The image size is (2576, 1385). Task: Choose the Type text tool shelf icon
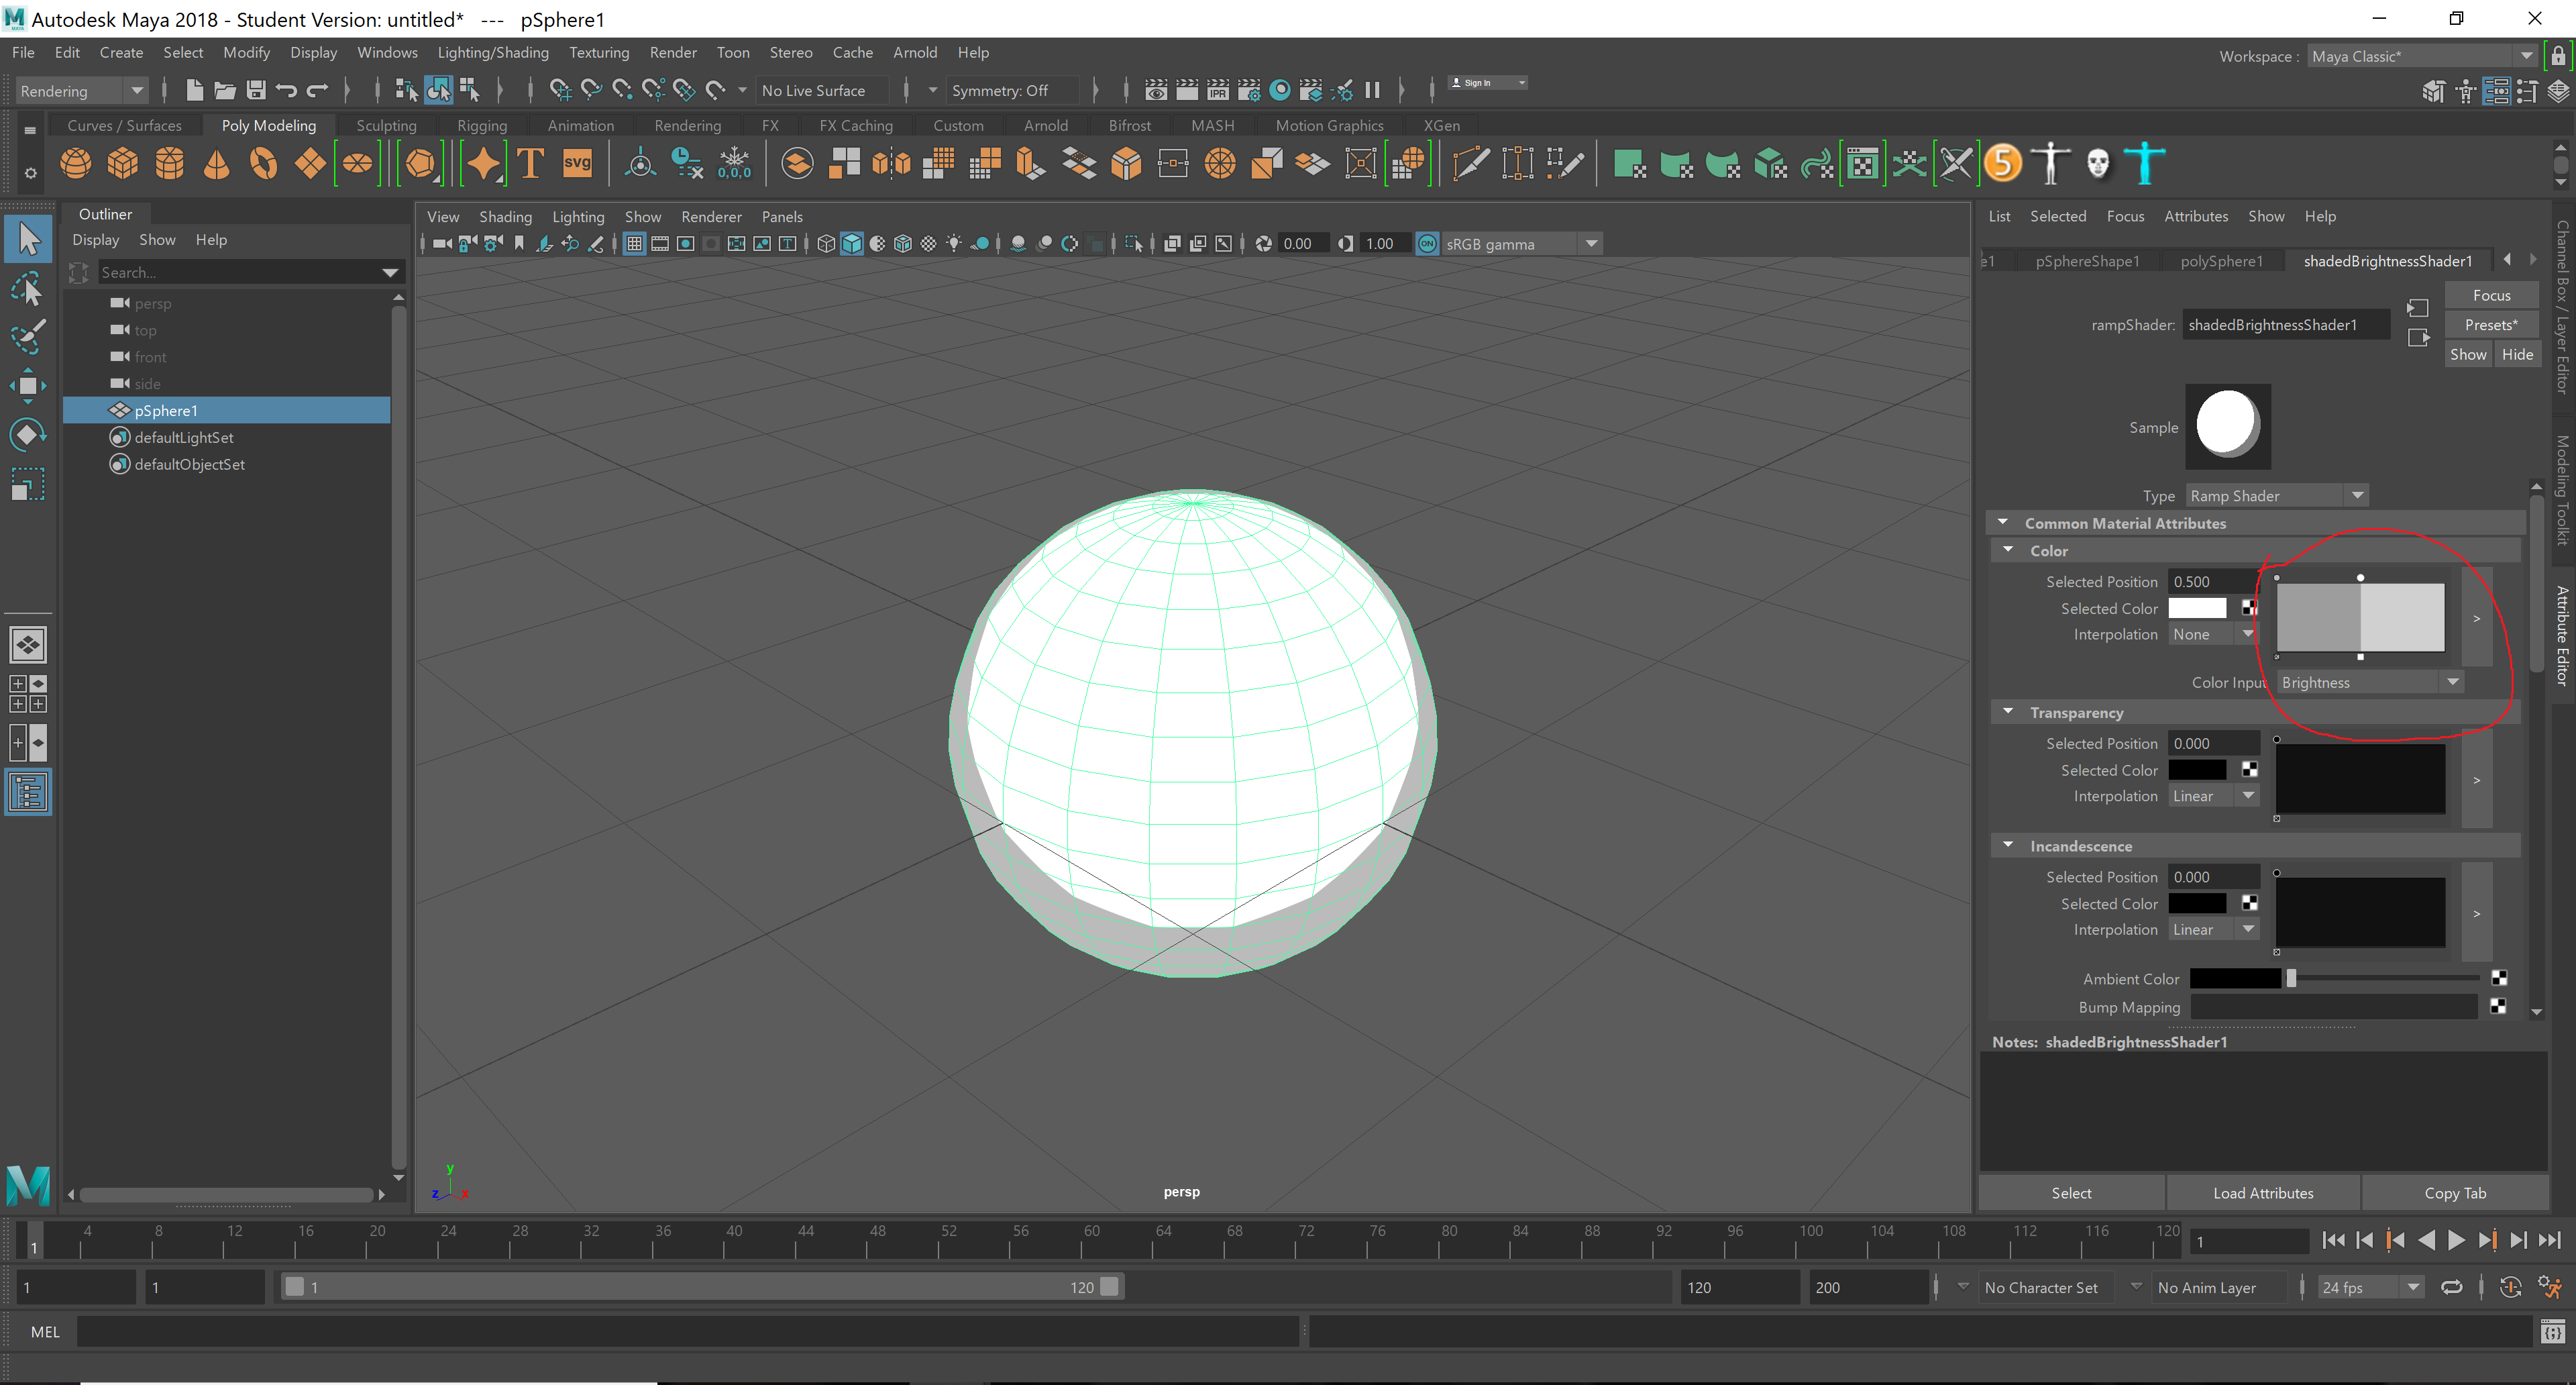tap(530, 163)
